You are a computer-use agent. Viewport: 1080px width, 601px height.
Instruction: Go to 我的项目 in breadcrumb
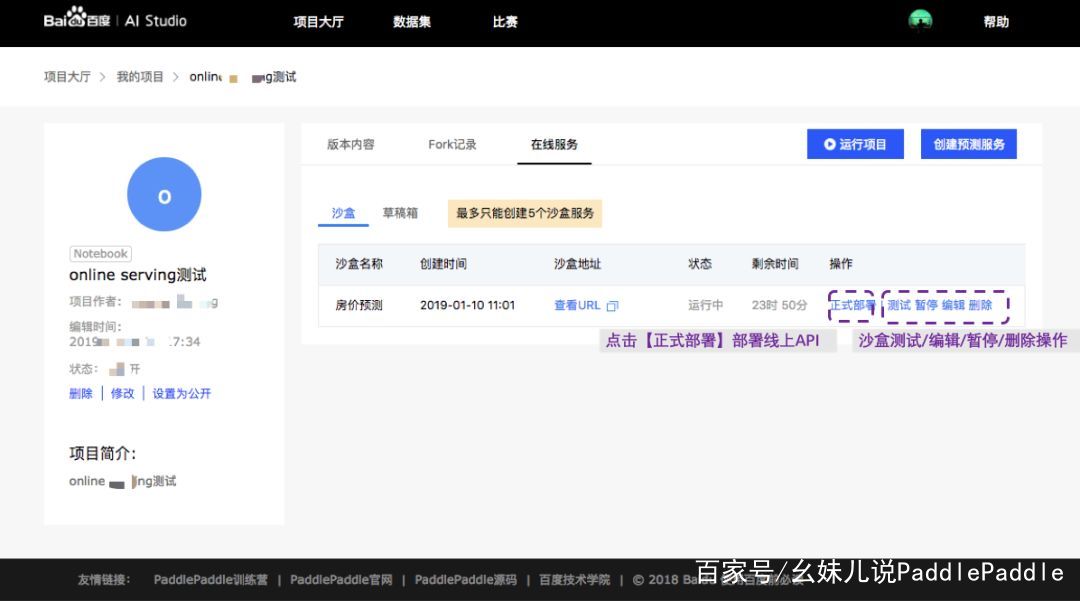click(x=140, y=77)
